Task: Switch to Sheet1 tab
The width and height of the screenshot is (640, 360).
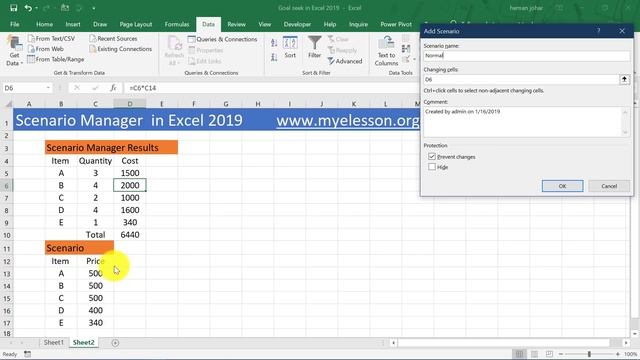Action: [x=53, y=342]
